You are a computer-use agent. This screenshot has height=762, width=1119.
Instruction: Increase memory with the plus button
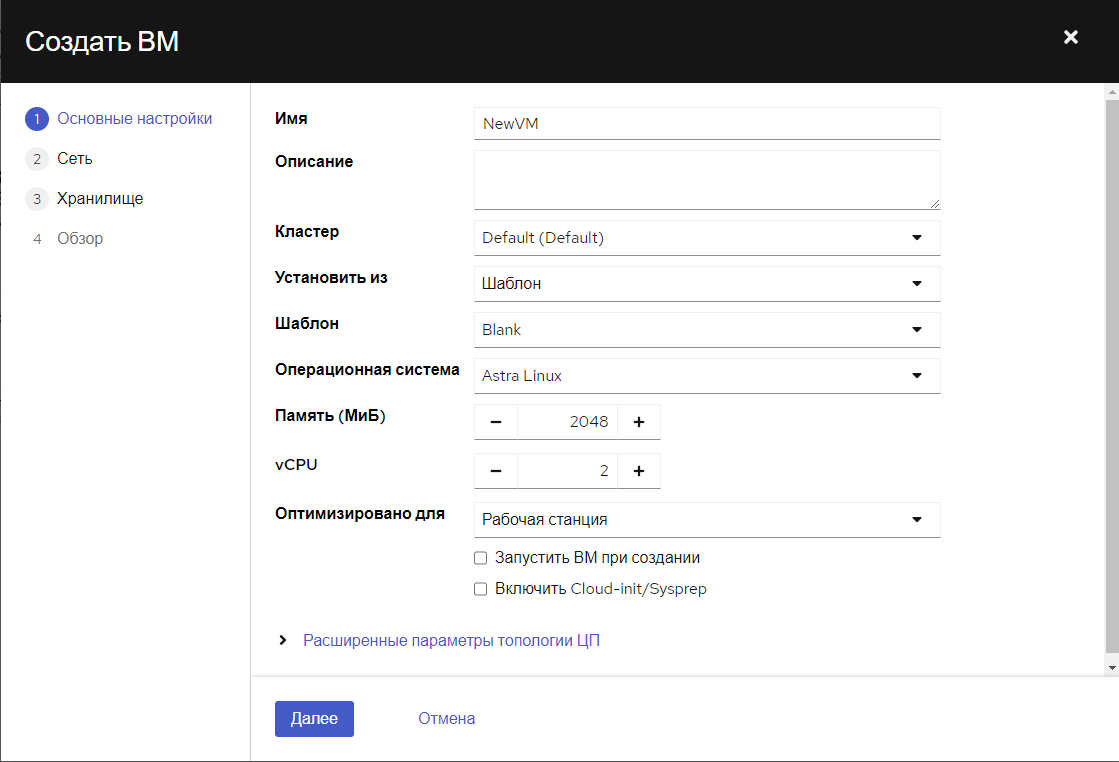[639, 422]
